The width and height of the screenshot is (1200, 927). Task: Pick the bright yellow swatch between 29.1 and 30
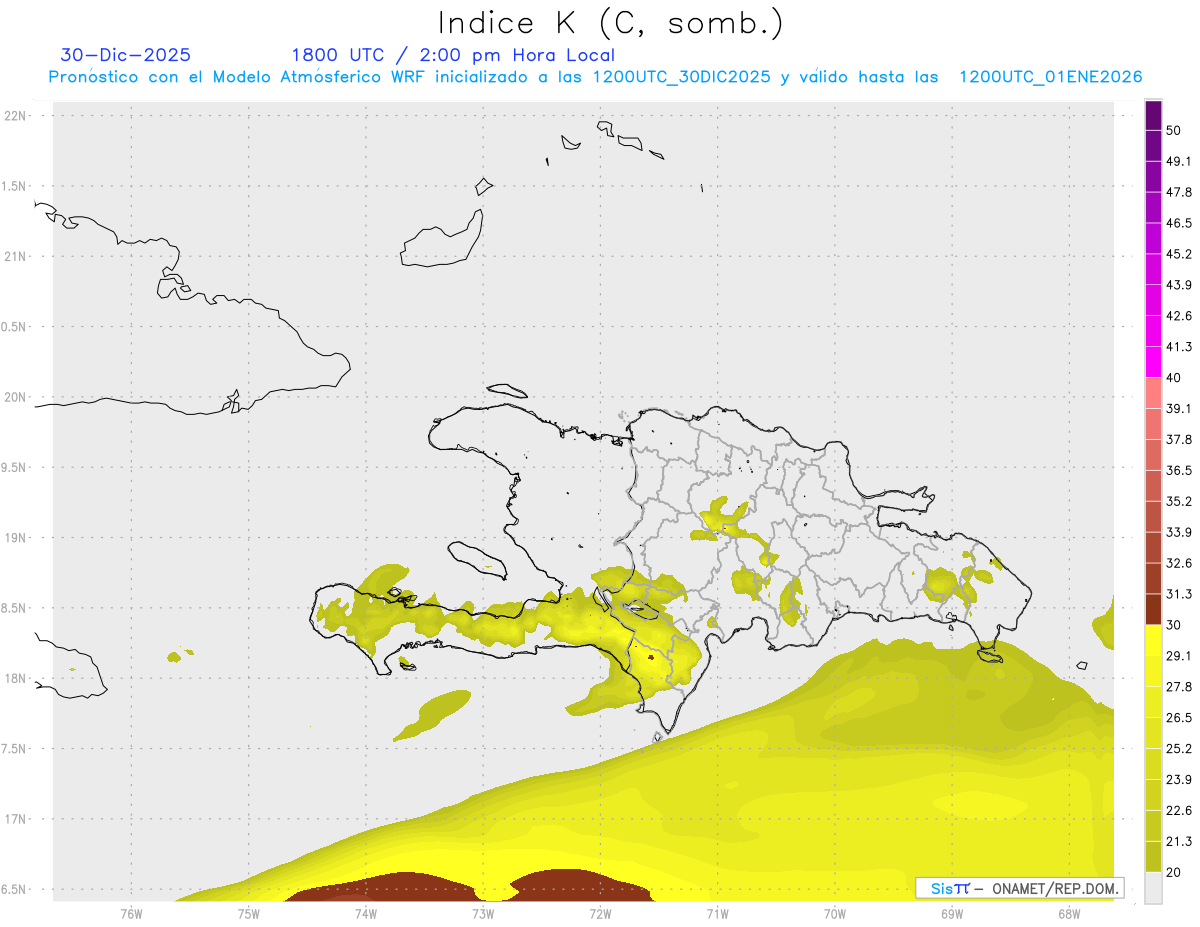point(1153,640)
